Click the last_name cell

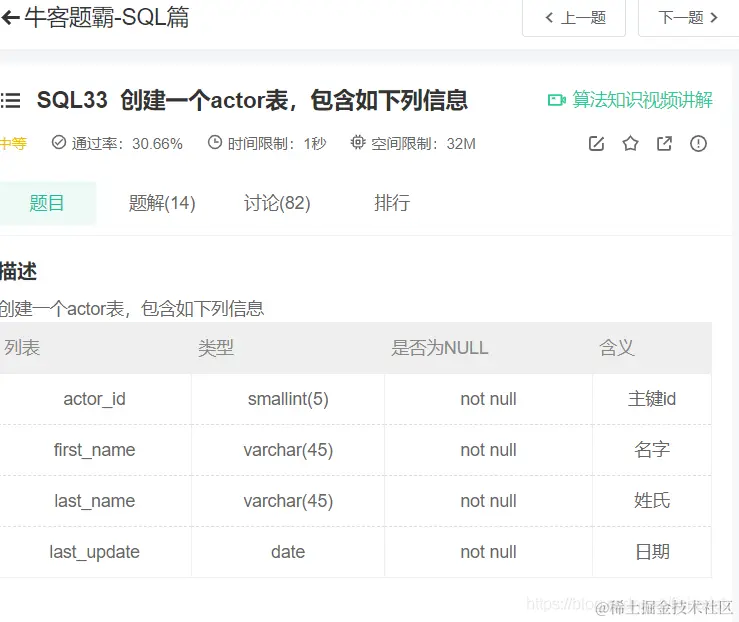click(x=95, y=501)
